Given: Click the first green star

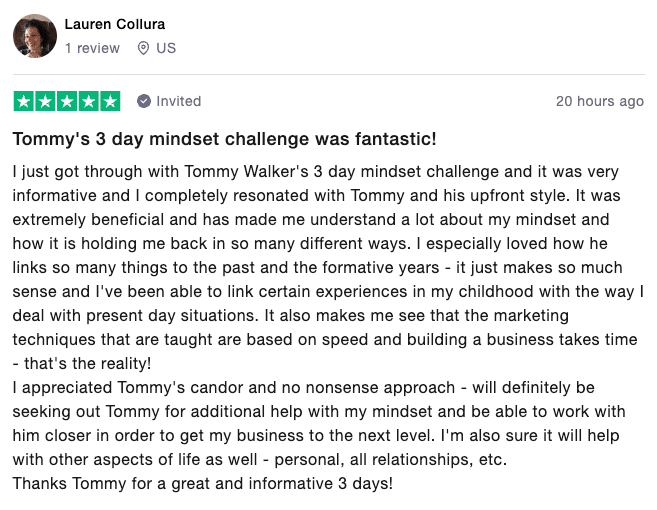Looking at the screenshot, I should coord(24,101).
